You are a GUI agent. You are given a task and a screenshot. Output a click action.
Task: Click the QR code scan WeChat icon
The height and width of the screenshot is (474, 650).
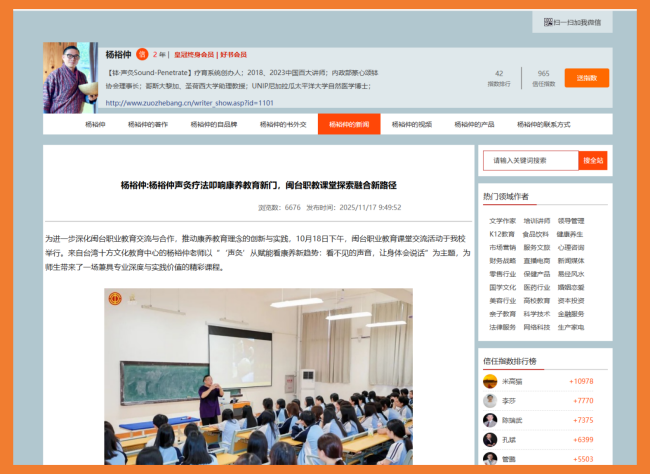pos(548,21)
